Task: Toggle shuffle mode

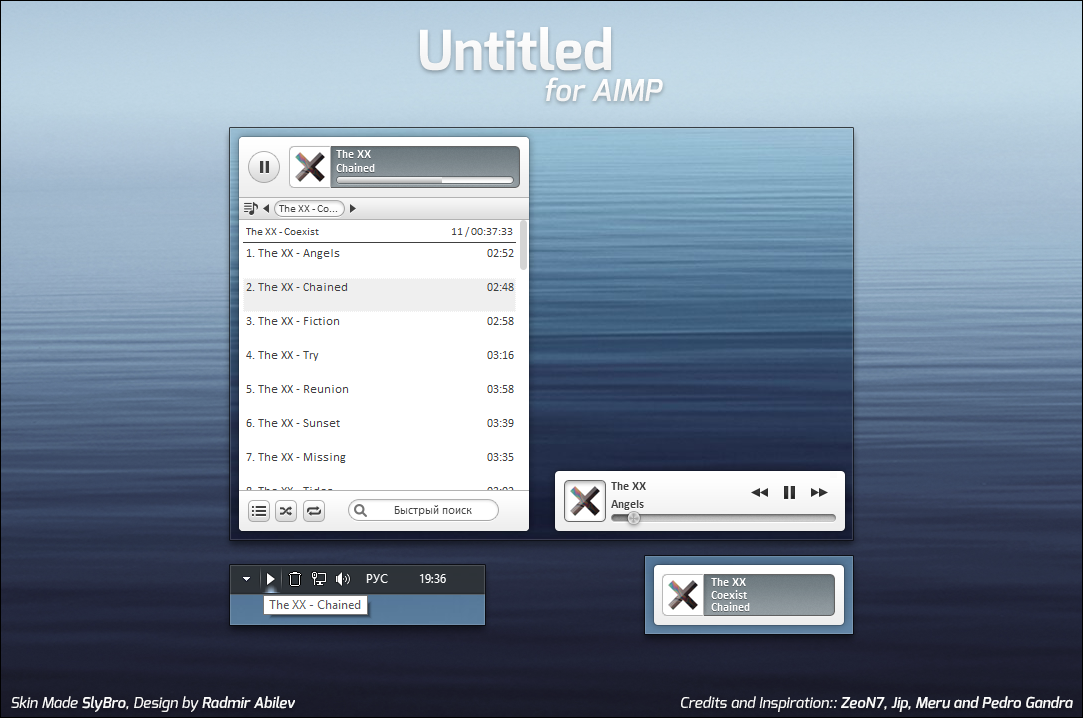Action: coord(286,511)
